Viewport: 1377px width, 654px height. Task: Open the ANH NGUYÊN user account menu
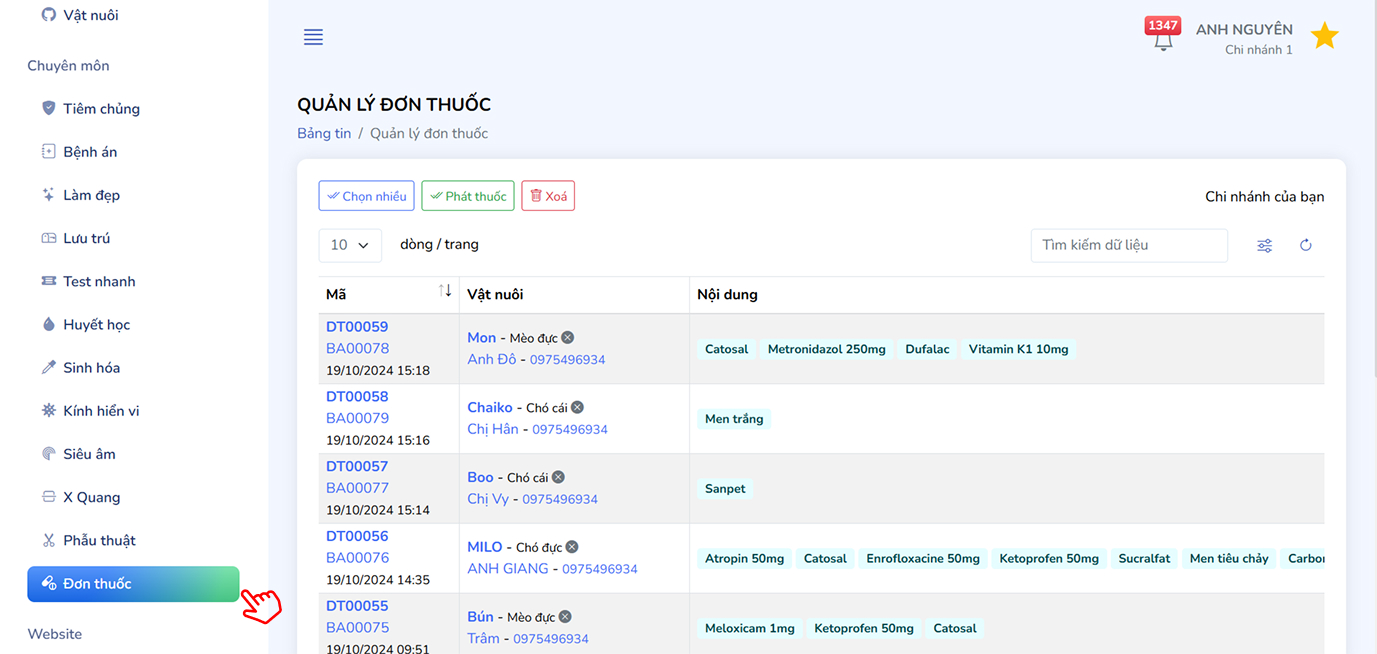click(x=1243, y=38)
